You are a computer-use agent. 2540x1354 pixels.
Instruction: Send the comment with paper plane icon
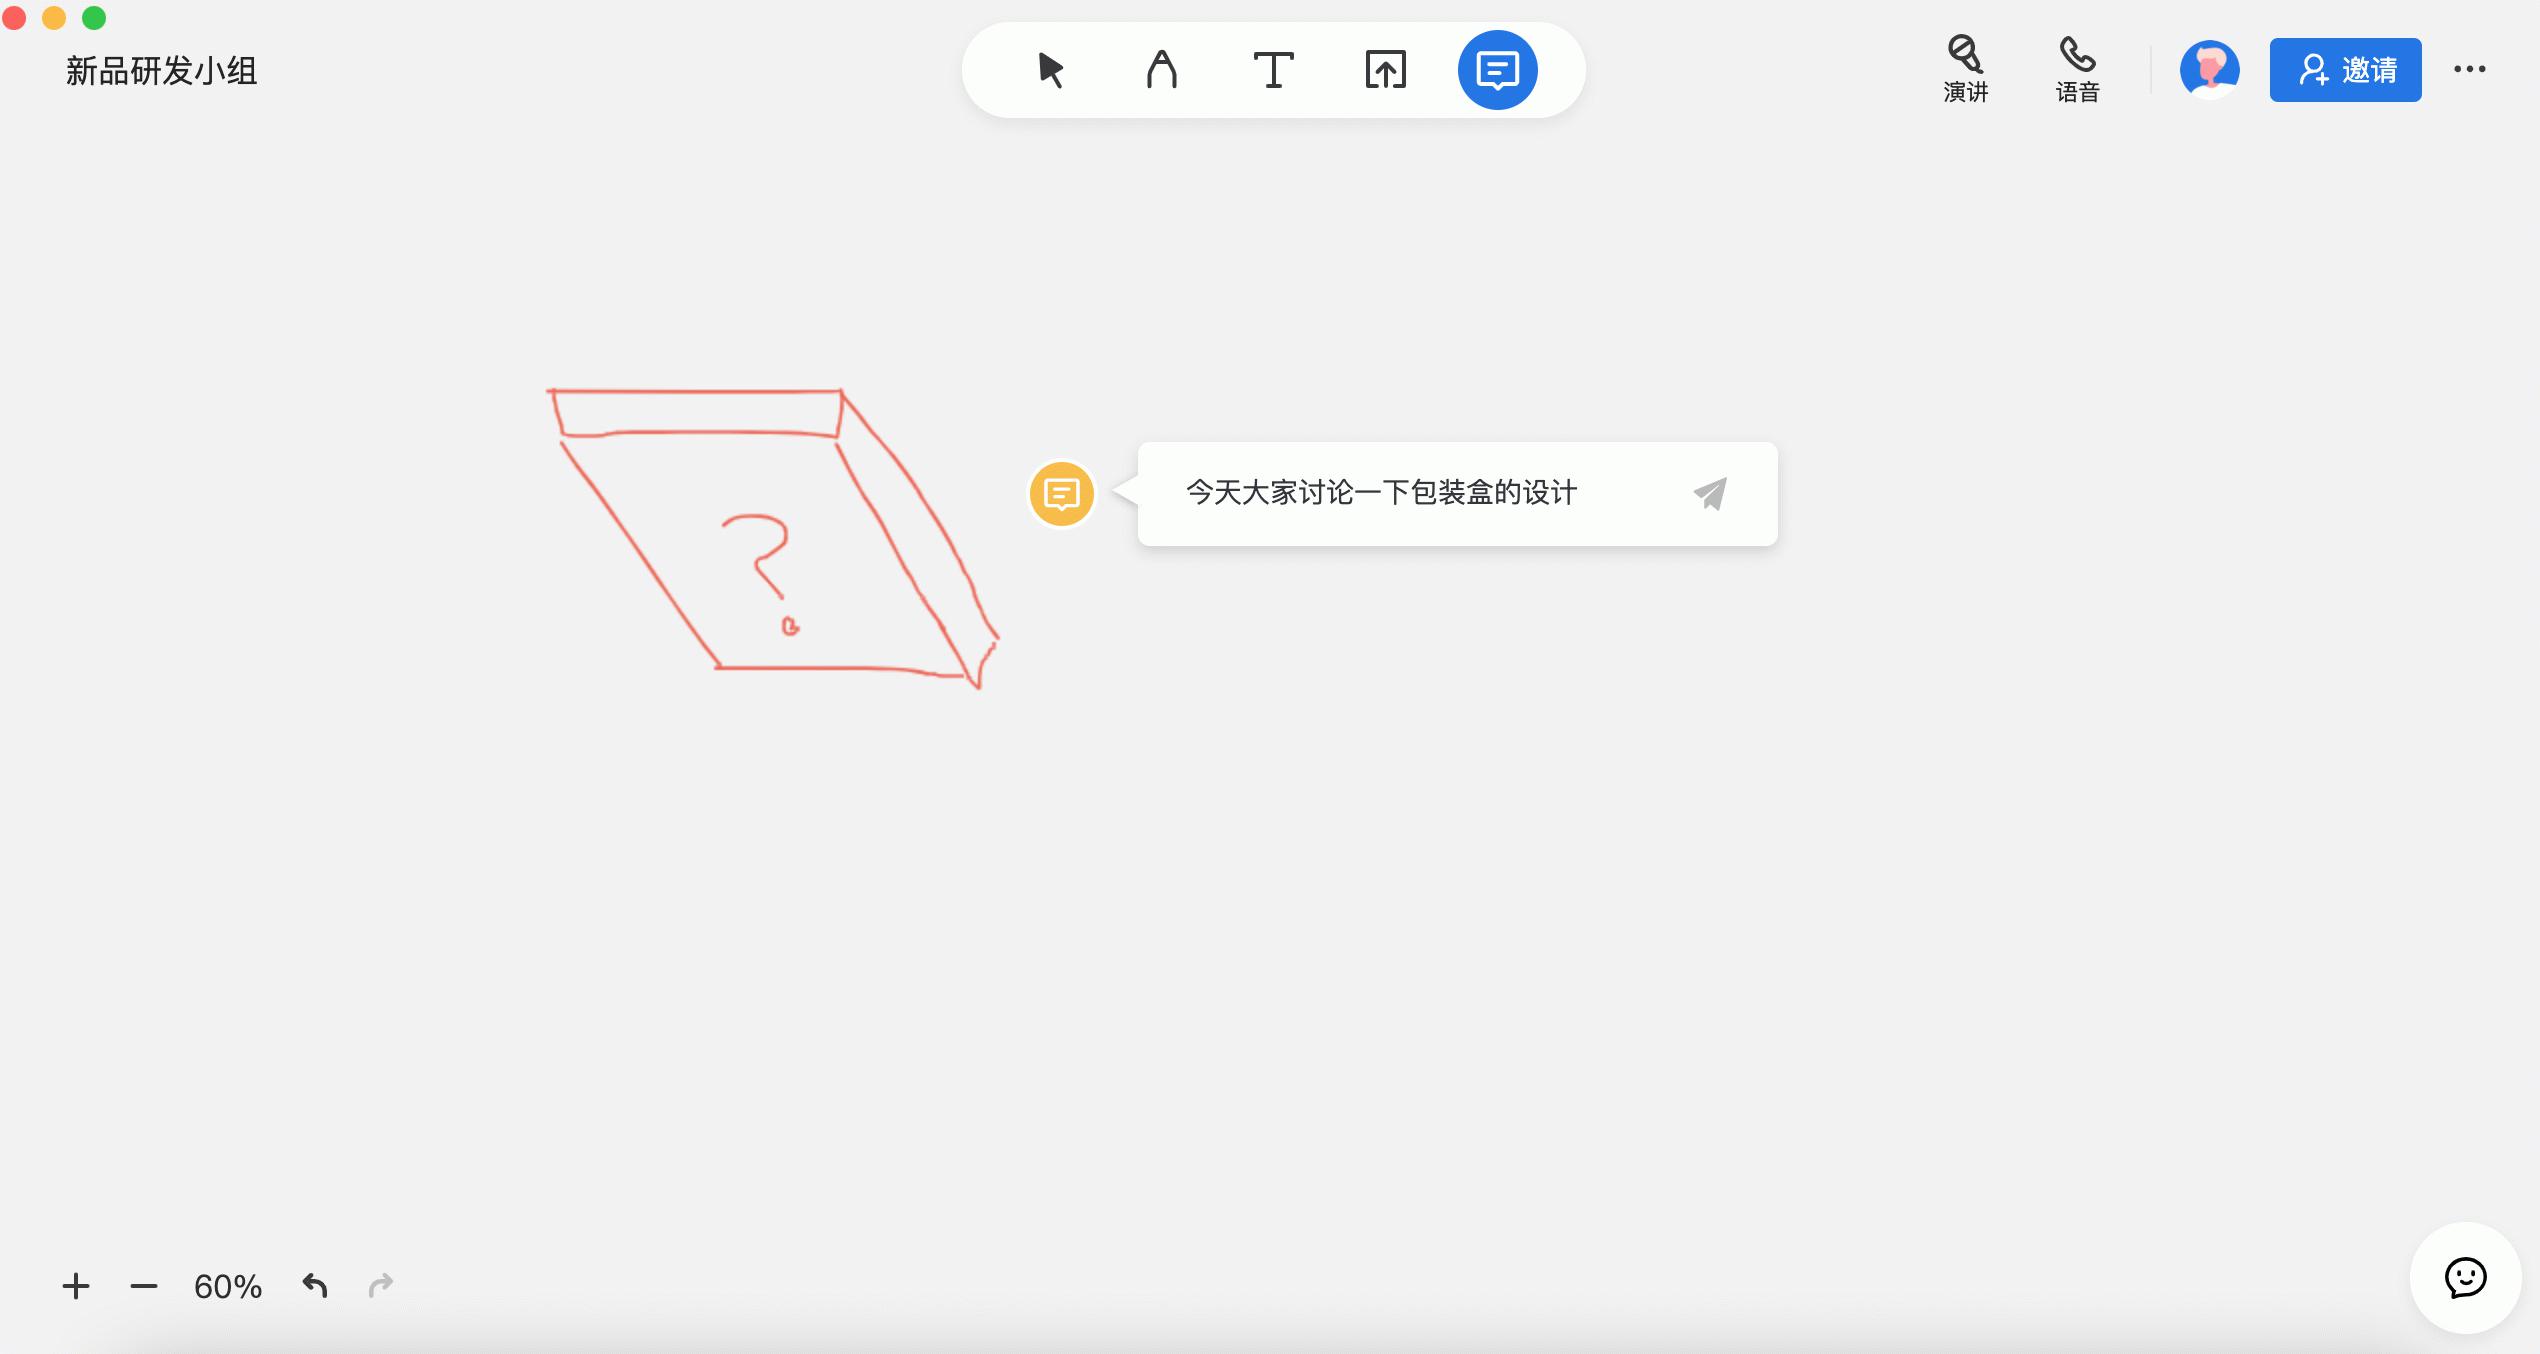pos(1710,494)
